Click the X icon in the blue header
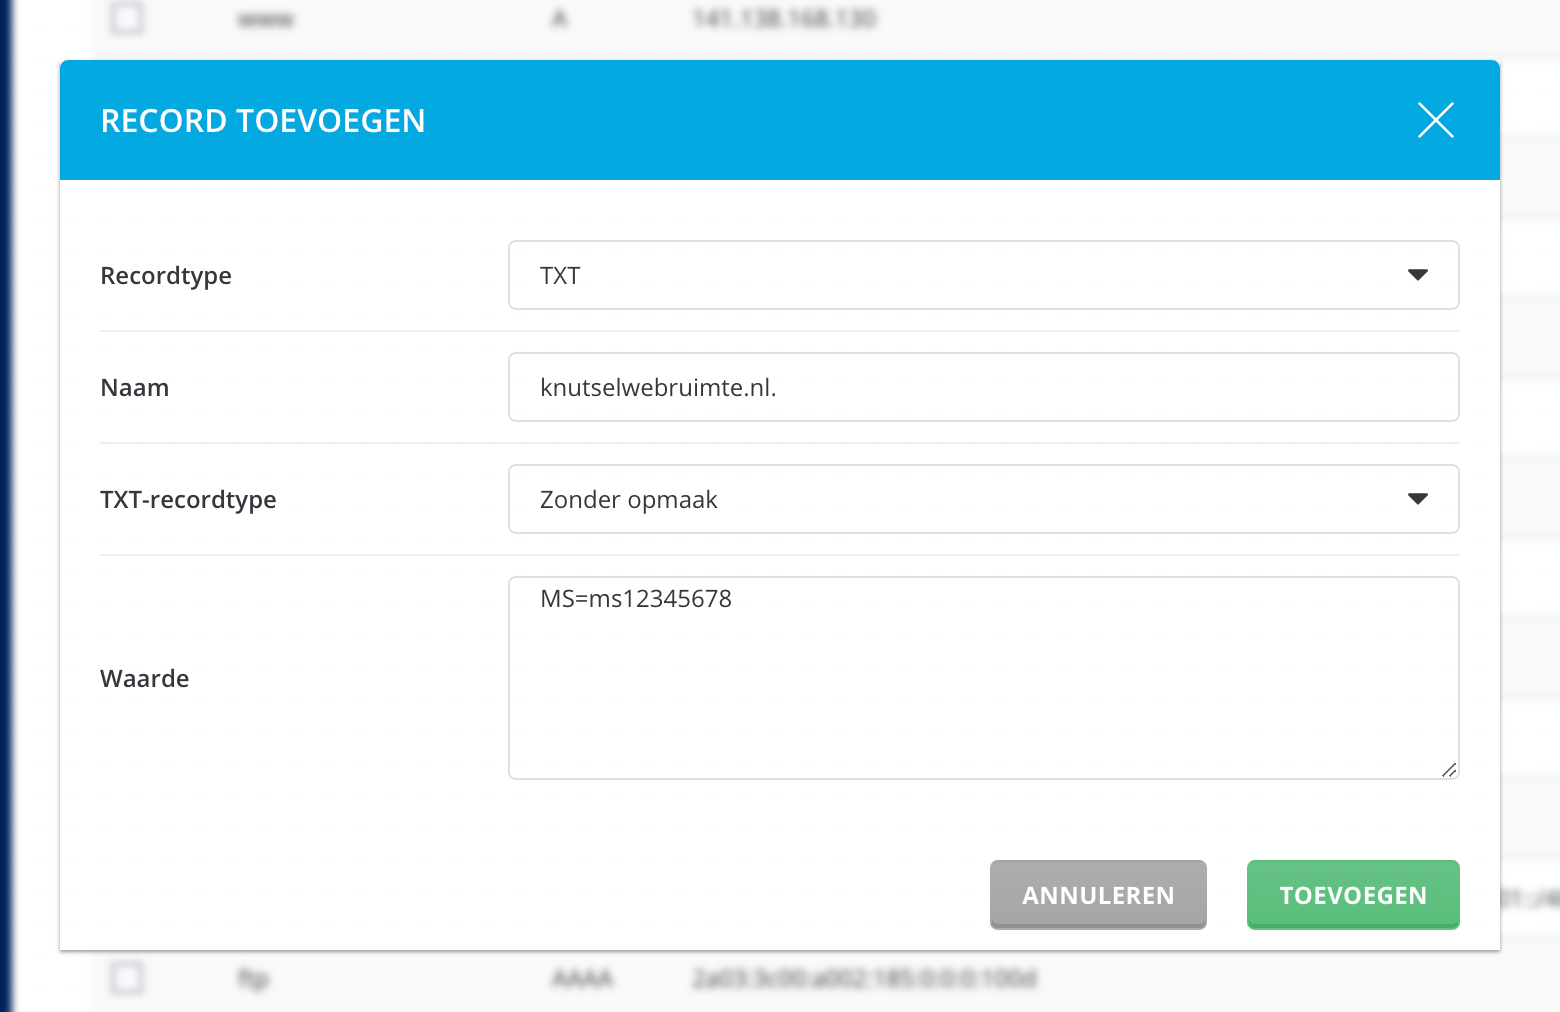 pos(1435,120)
